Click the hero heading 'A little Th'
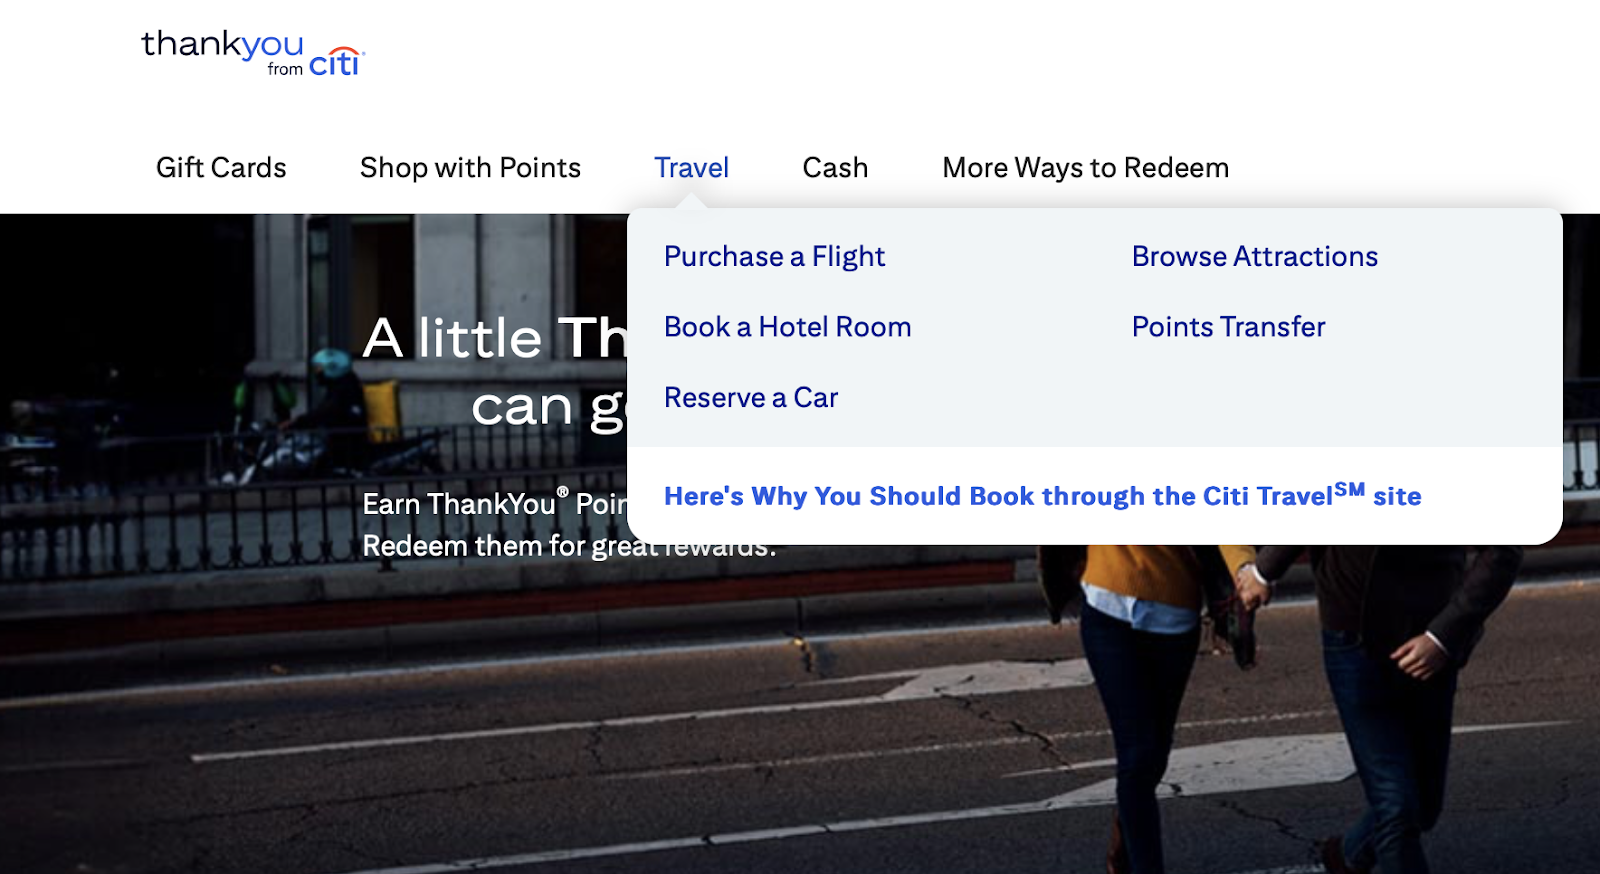1600x874 pixels. tap(495, 338)
